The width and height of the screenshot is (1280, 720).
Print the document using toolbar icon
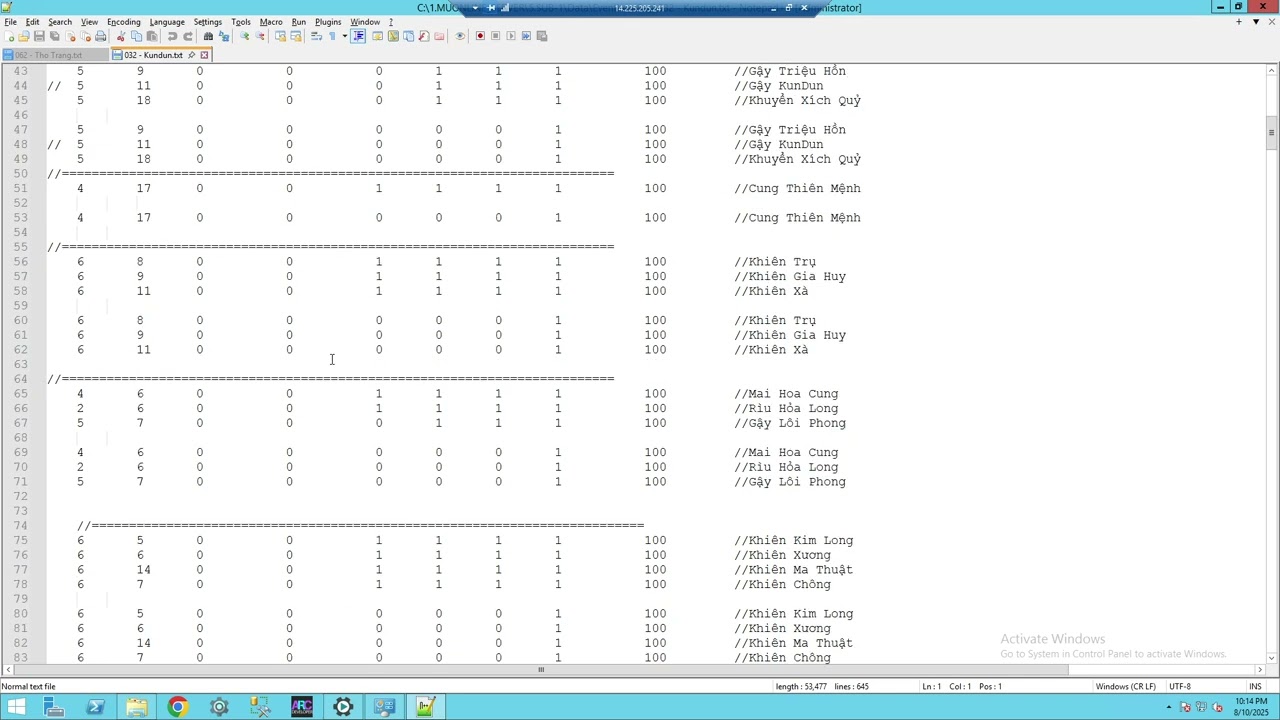point(101,36)
